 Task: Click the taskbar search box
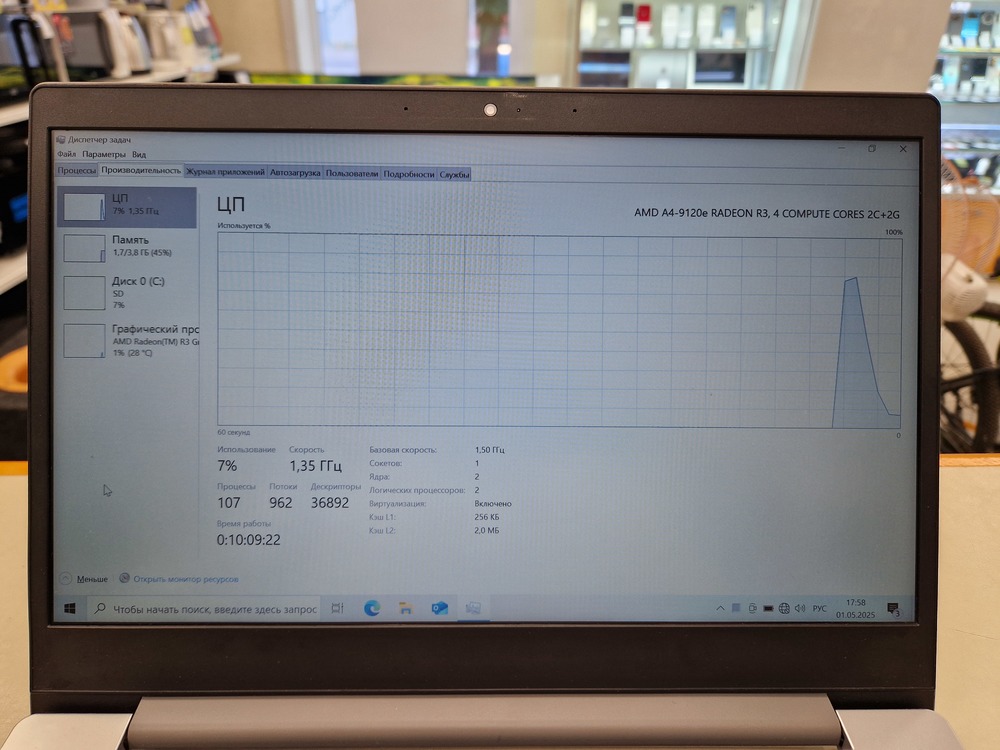(x=204, y=609)
